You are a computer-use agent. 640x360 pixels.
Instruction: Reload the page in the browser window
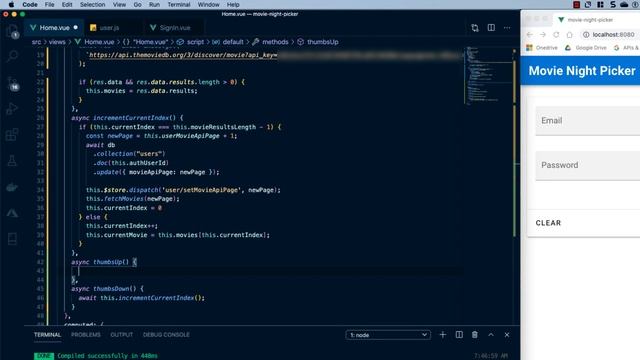(x=556, y=35)
